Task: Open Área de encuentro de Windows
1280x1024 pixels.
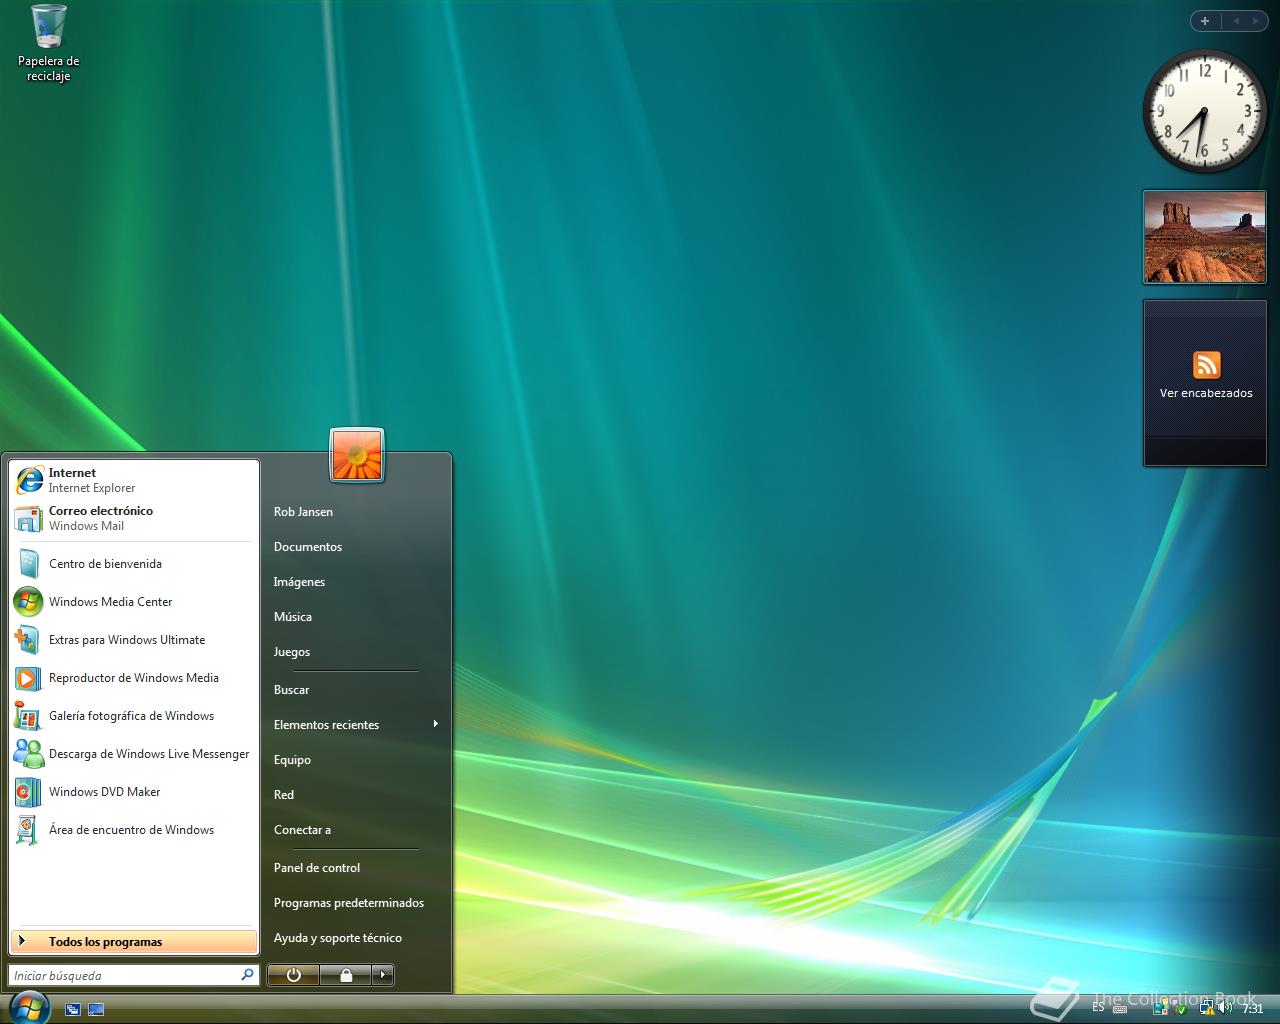Action: [133, 830]
